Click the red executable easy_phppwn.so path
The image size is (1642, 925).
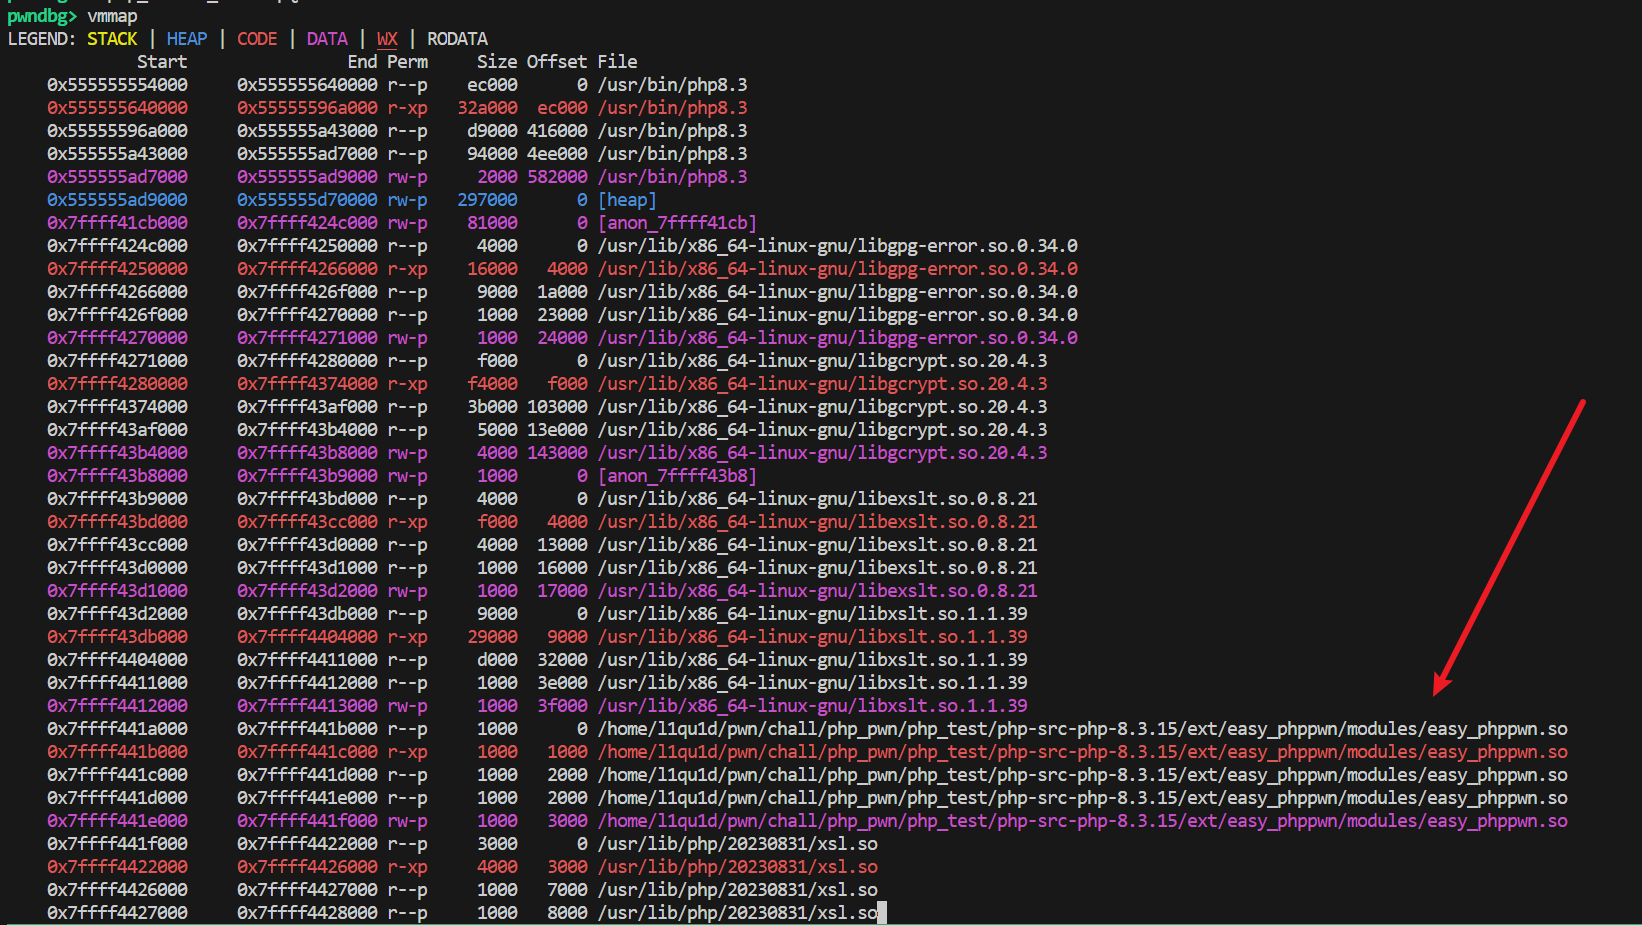click(x=1082, y=752)
